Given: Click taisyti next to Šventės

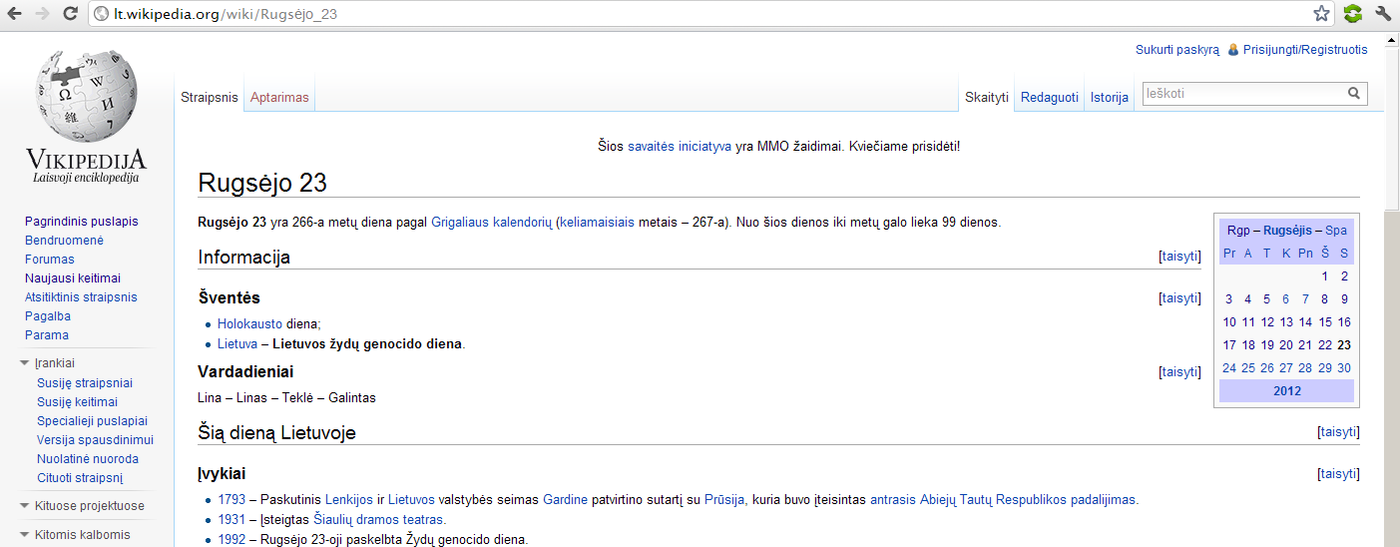Looking at the screenshot, I should click(x=1179, y=298).
